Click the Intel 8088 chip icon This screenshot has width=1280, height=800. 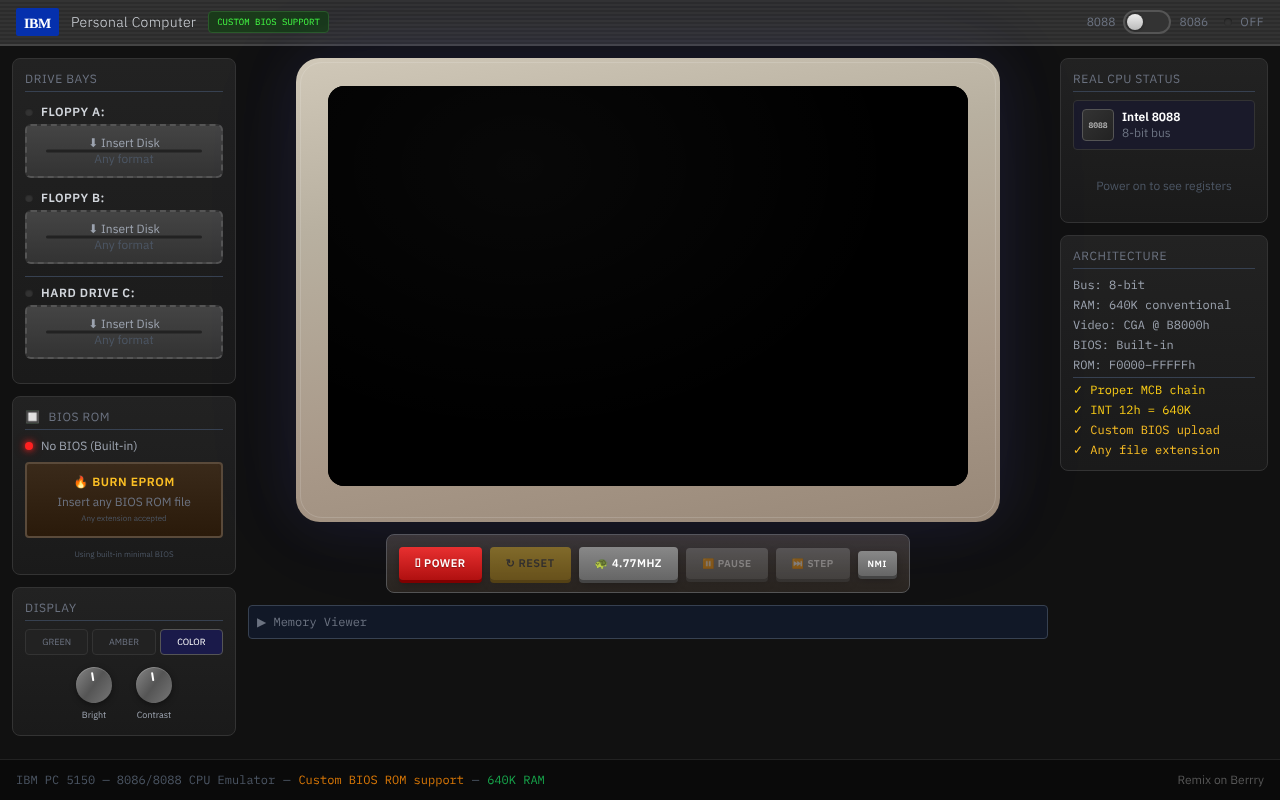coord(1097,125)
